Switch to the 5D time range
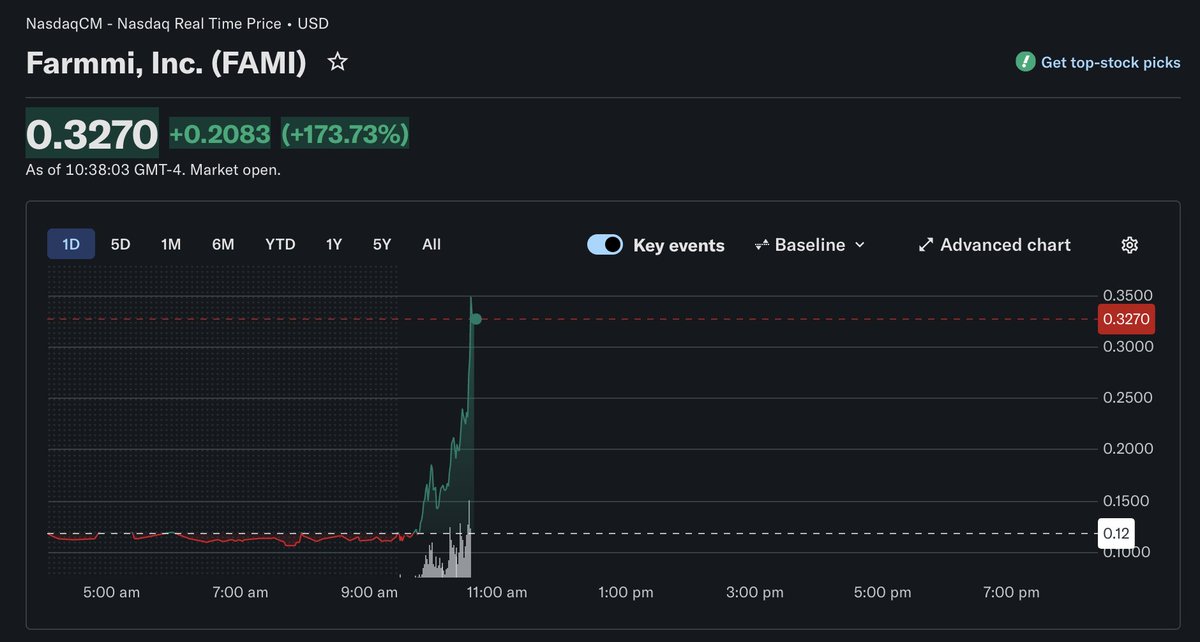The width and height of the screenshot is (1200, 642). pos(120,244)
